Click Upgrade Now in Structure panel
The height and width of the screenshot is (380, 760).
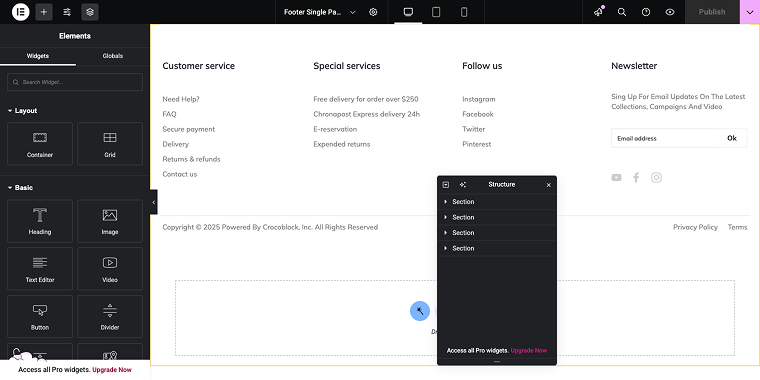click(529, 350)
